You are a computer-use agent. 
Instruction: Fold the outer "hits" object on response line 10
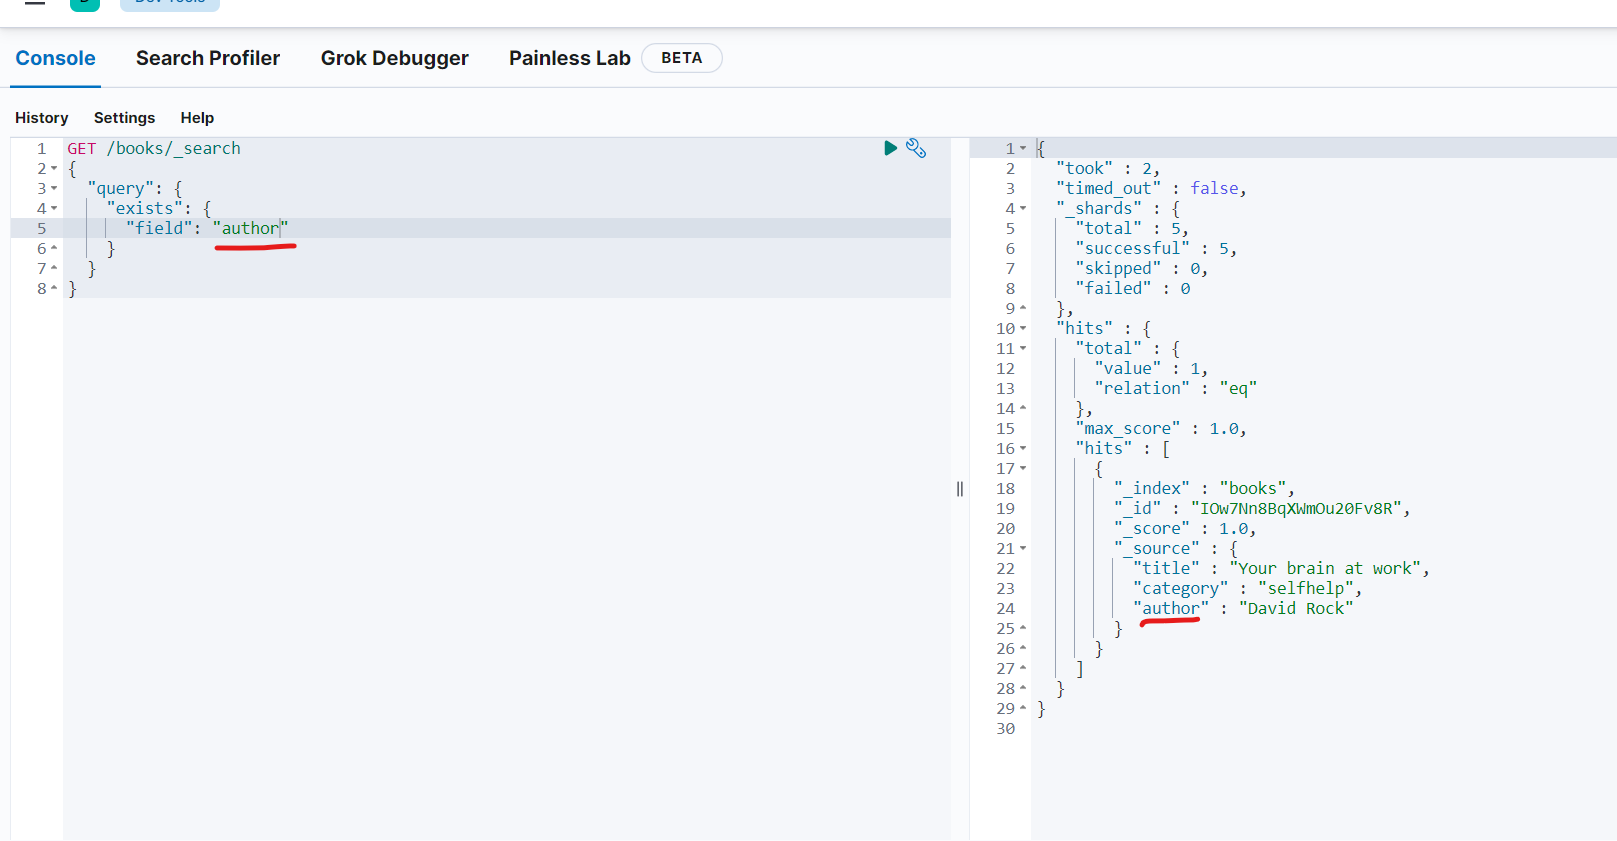tap(1023, 329)
